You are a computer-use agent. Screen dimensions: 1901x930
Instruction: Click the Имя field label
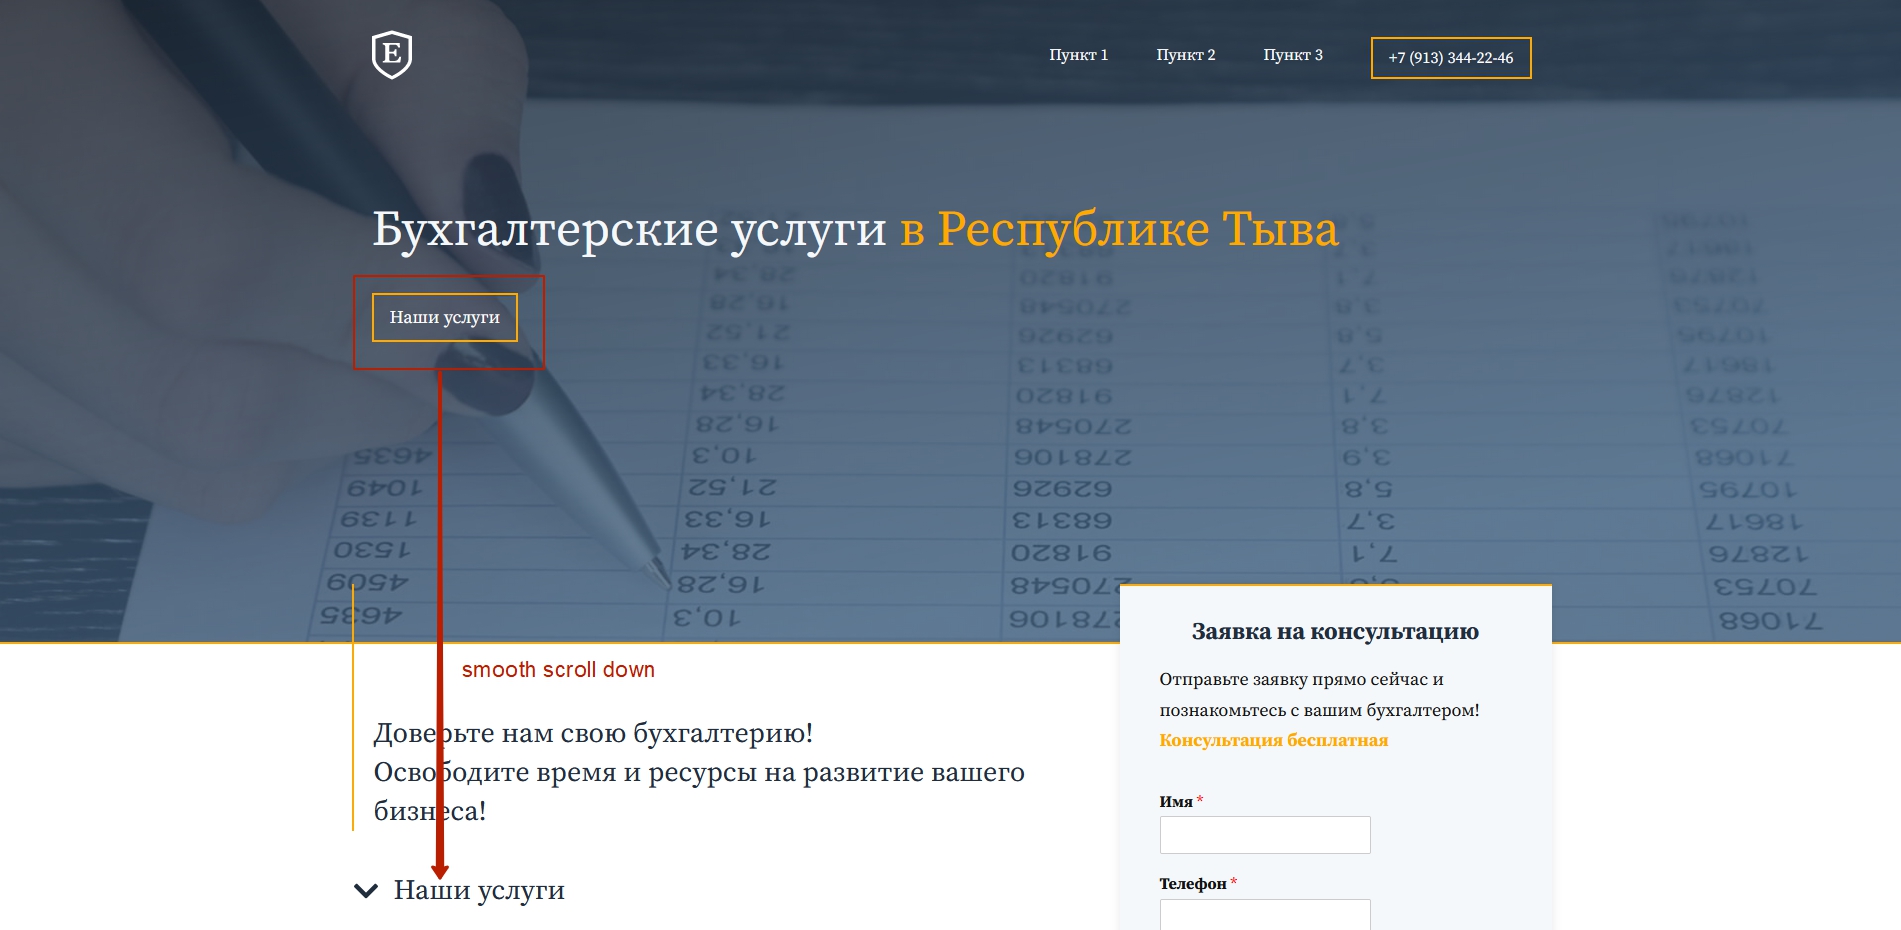coord(1175,802)
